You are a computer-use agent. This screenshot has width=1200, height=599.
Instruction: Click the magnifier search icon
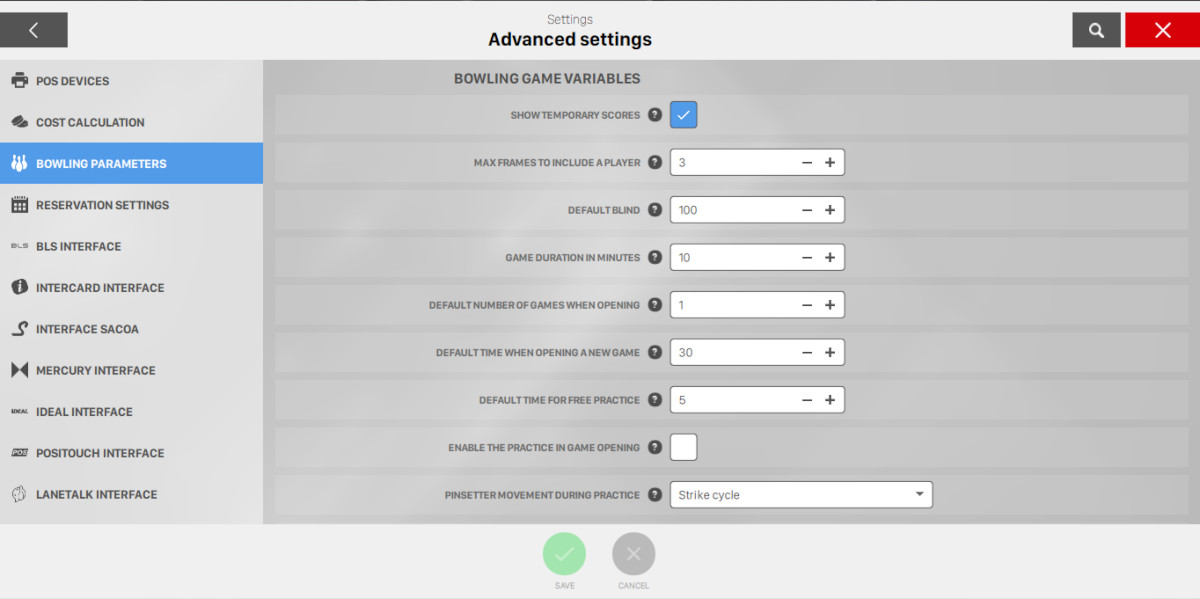[1096, 30]
